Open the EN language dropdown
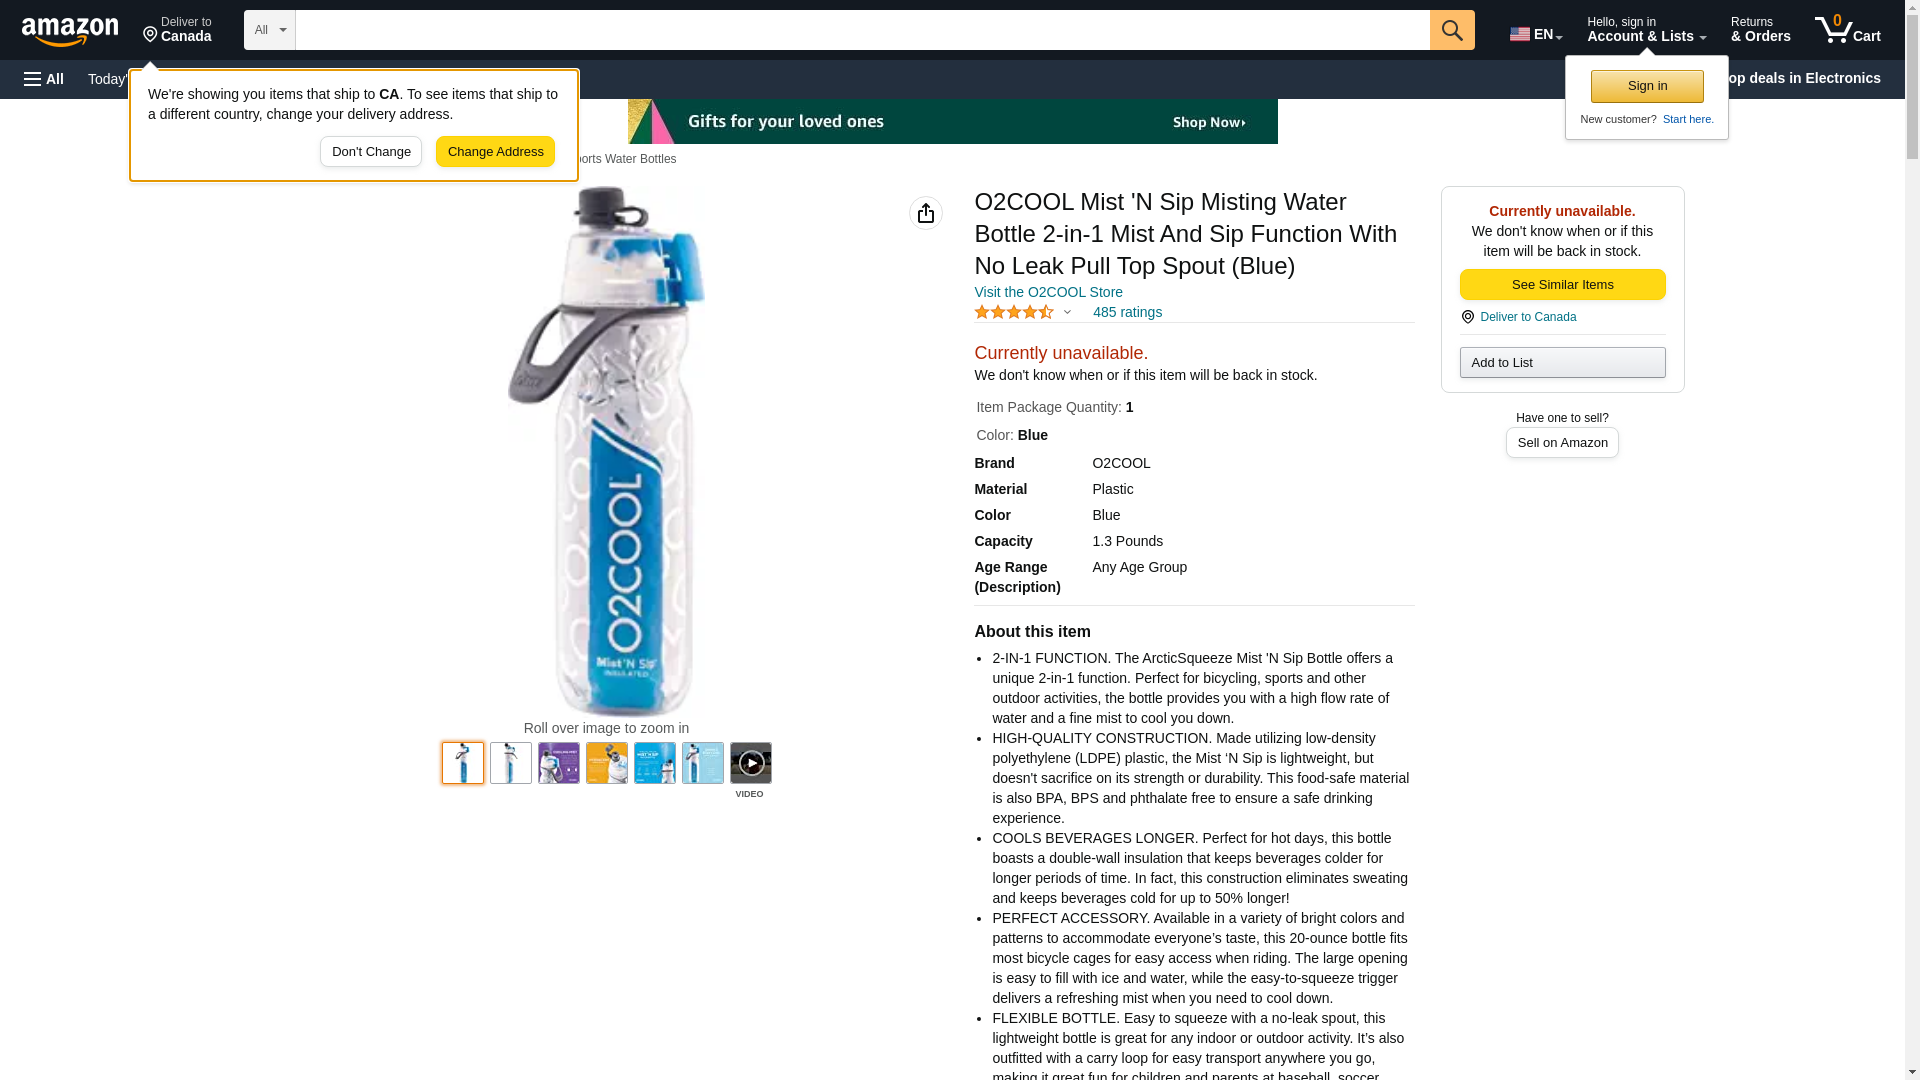 point(1536,34)
